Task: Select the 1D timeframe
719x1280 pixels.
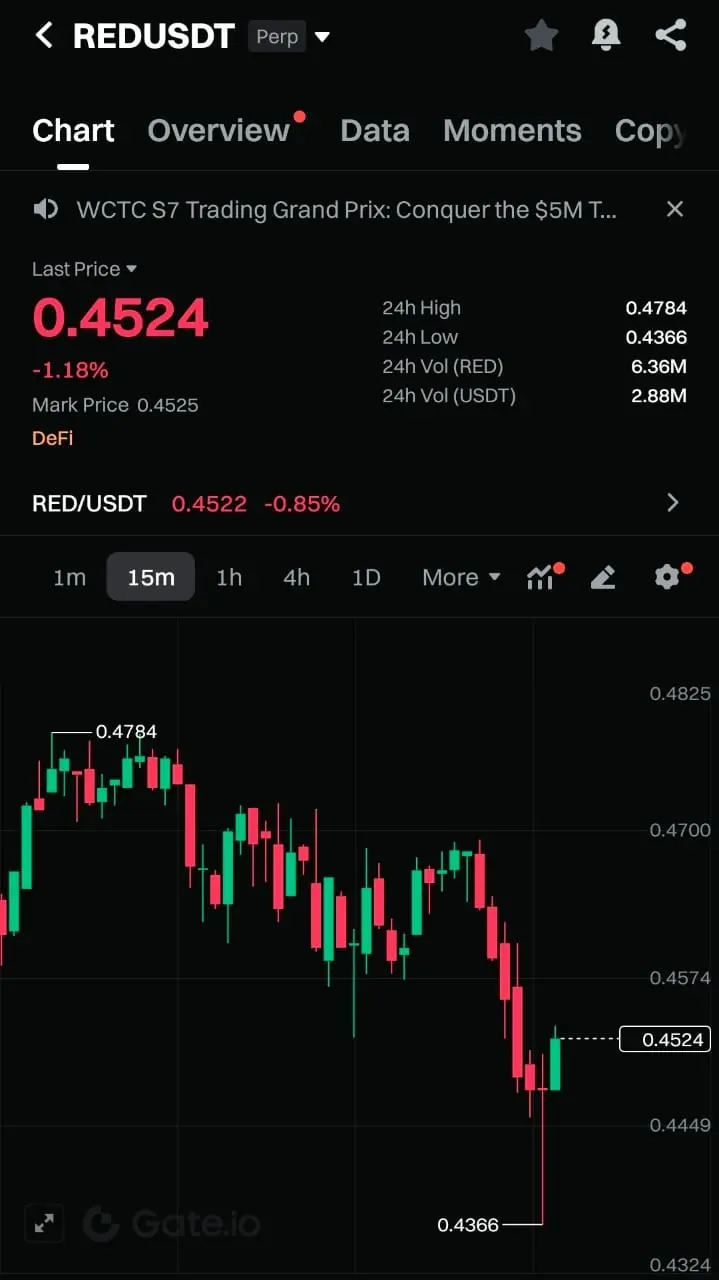Action: pos(366,577)
